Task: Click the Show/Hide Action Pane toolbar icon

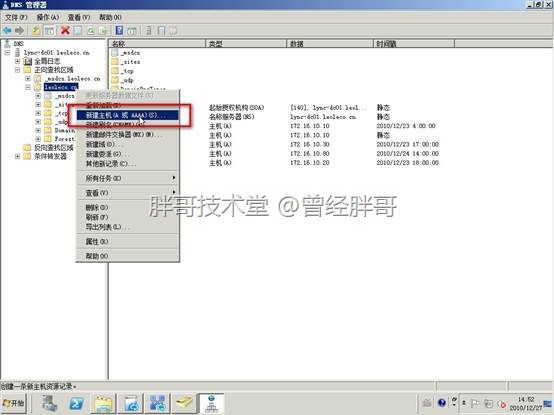Action: click(x=132, y=31)
